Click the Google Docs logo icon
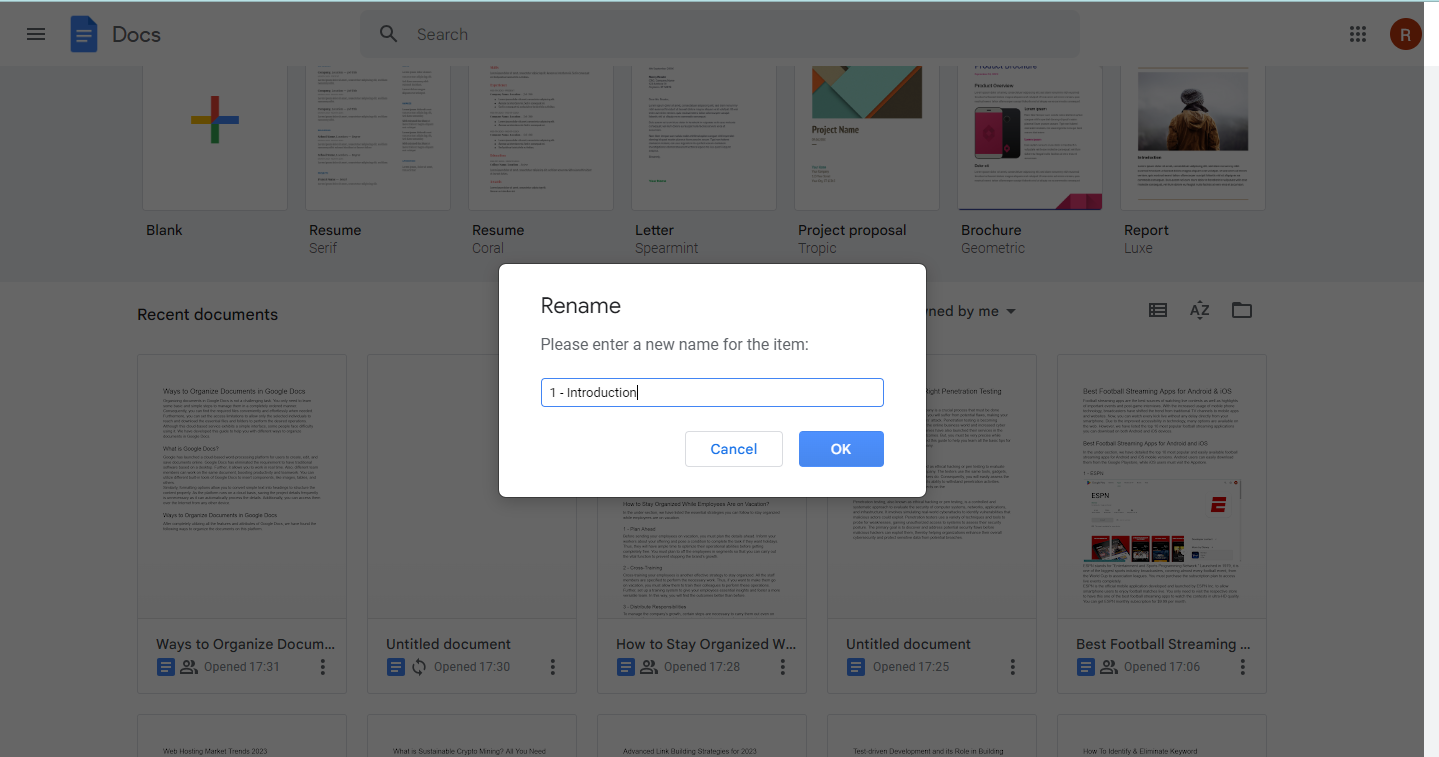1439x757 pixels. [x=84, y=34]
